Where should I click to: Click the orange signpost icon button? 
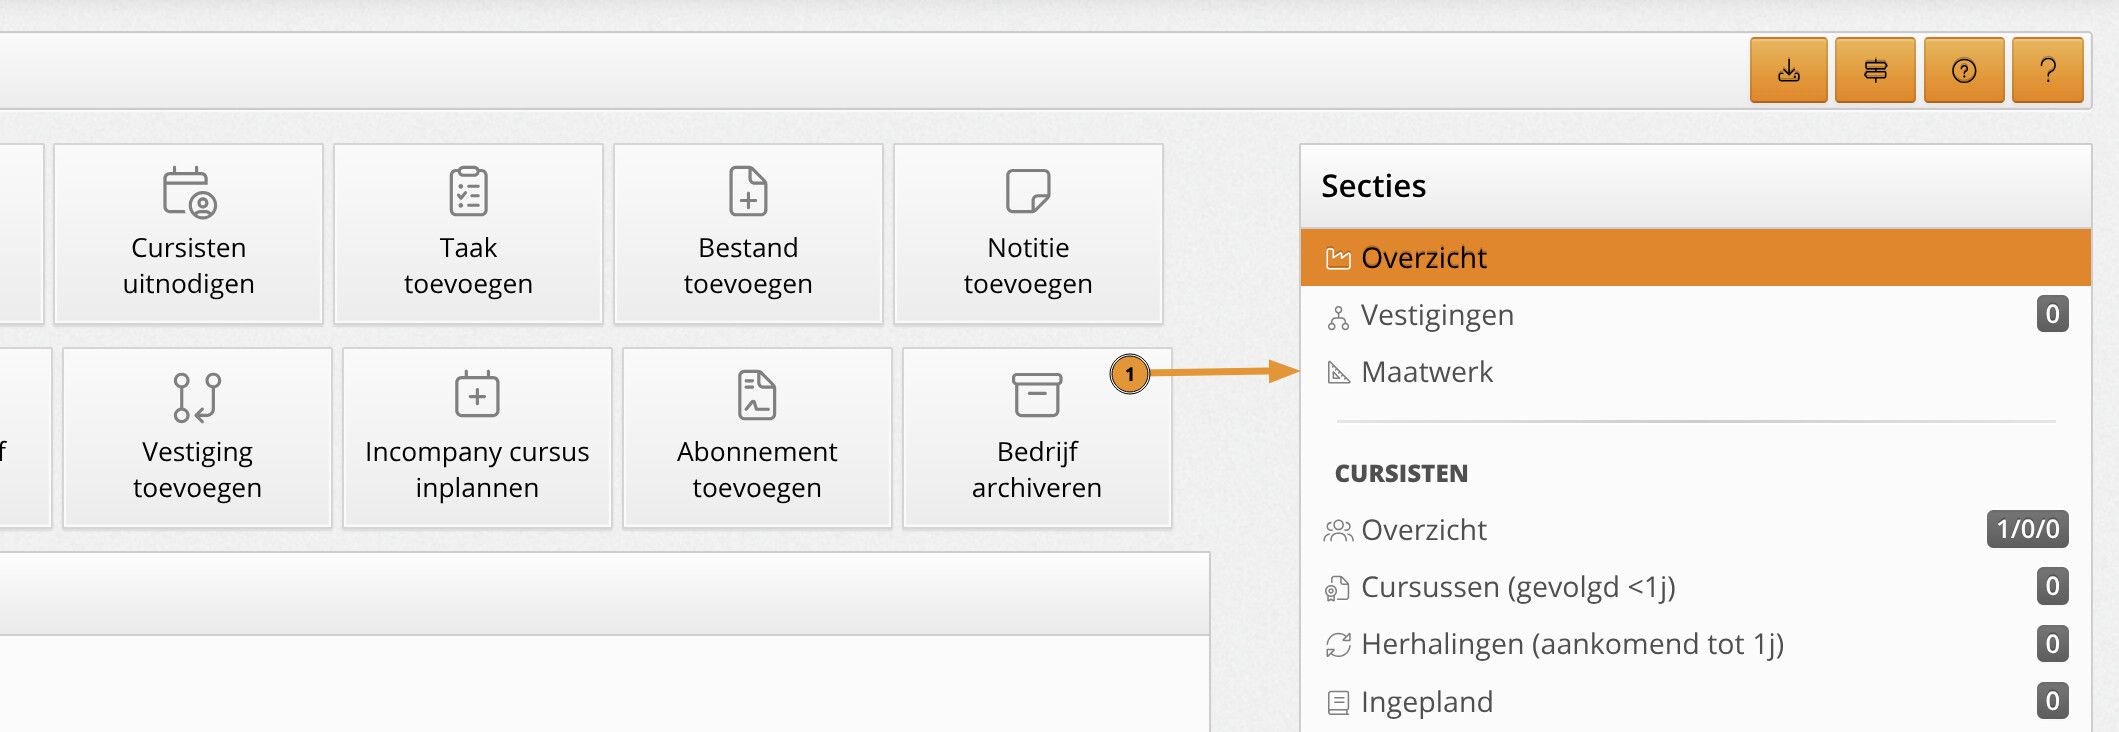1875,71
